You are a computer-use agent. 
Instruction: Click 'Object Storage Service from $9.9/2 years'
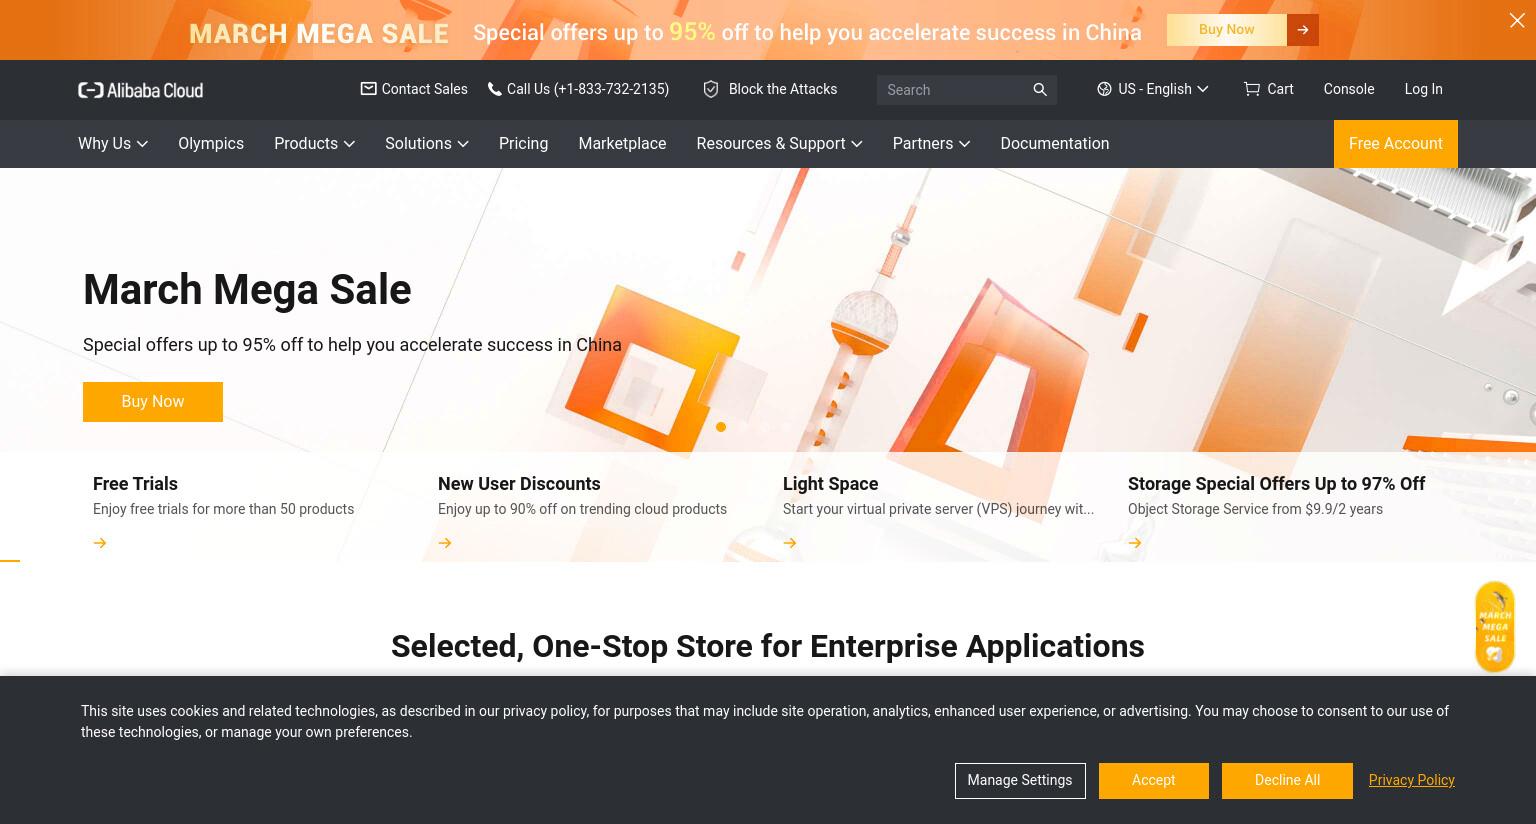coord(1255,509)
